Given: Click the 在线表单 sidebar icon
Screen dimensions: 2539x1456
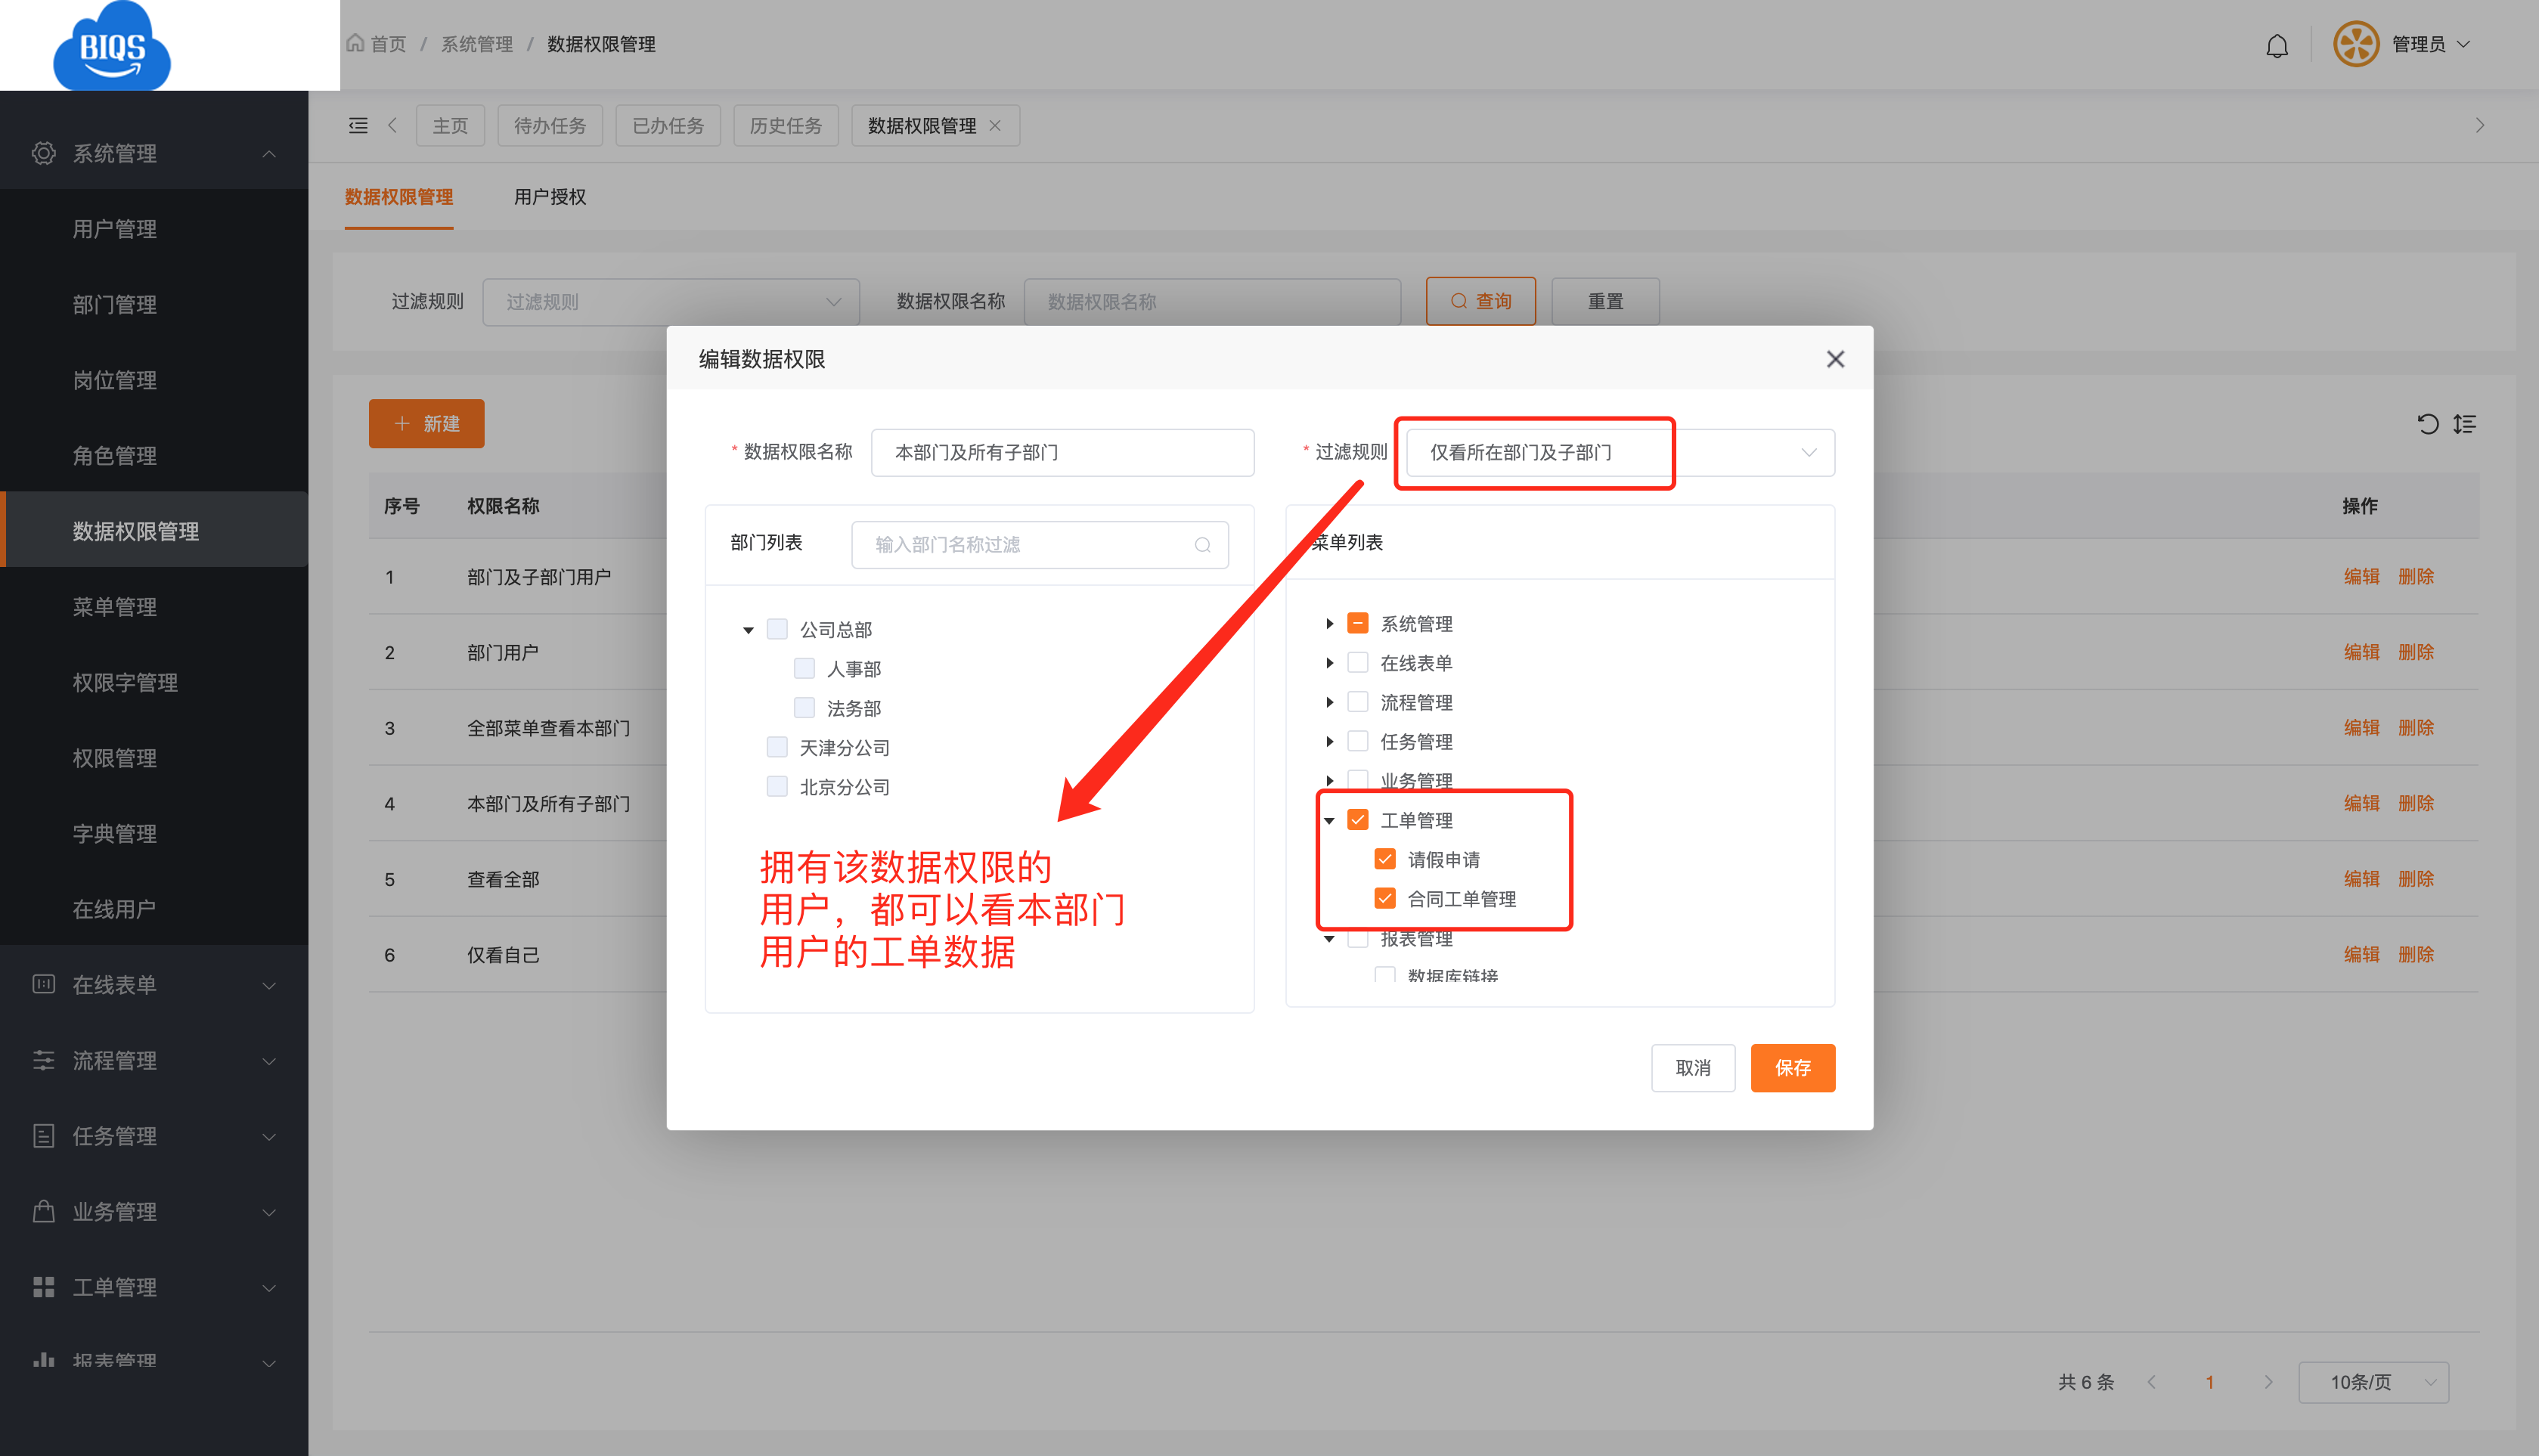Looking at the screenshot, I should tap(44, 984).
